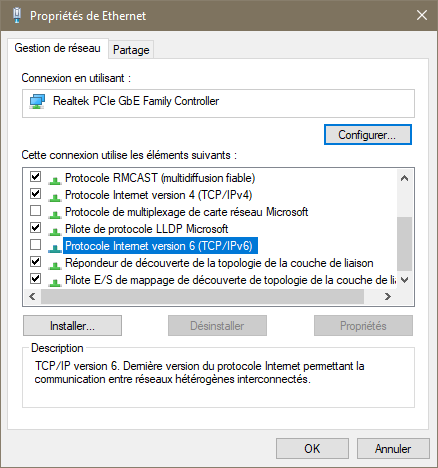The image size is (438, 468).
Task: Click the Realtek network adapter icon
Action: pos(37,102)
